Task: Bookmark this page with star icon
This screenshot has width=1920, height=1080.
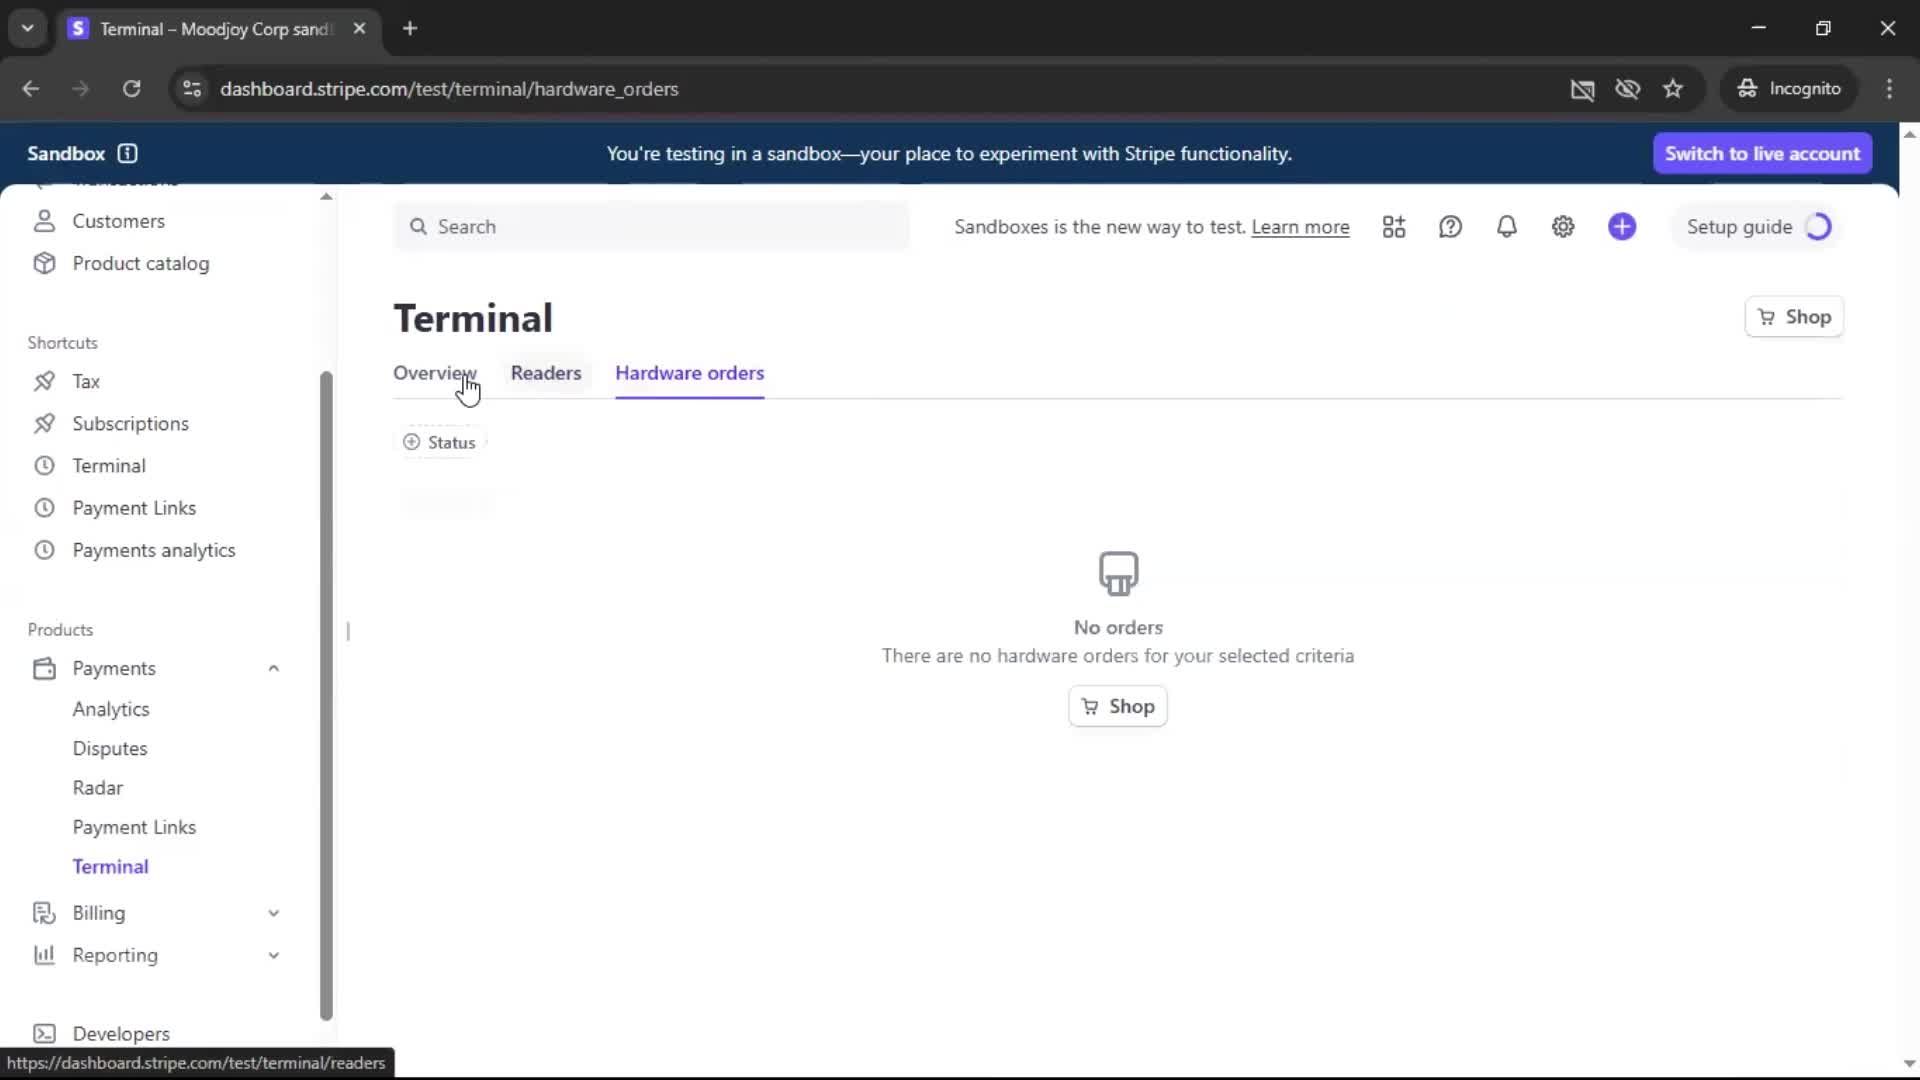Action: click(x=1673, y=89)
